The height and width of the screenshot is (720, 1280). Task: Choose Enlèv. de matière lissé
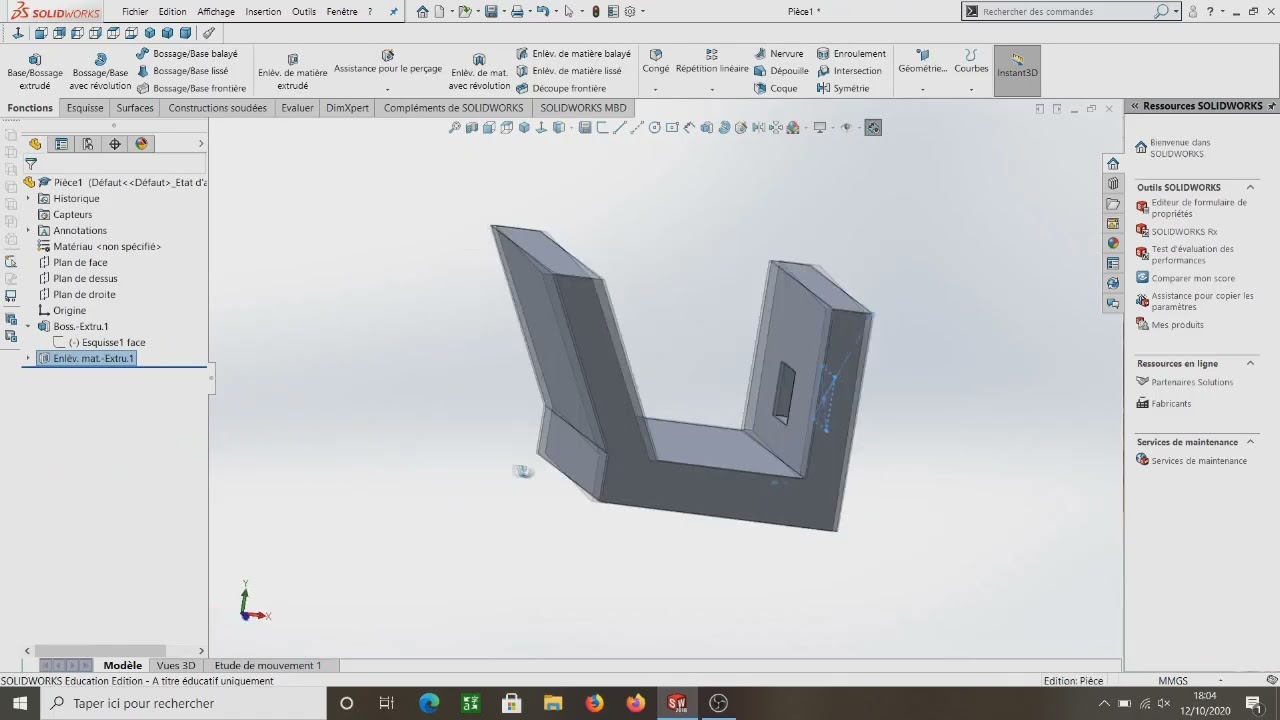click(x=568, y=71)
